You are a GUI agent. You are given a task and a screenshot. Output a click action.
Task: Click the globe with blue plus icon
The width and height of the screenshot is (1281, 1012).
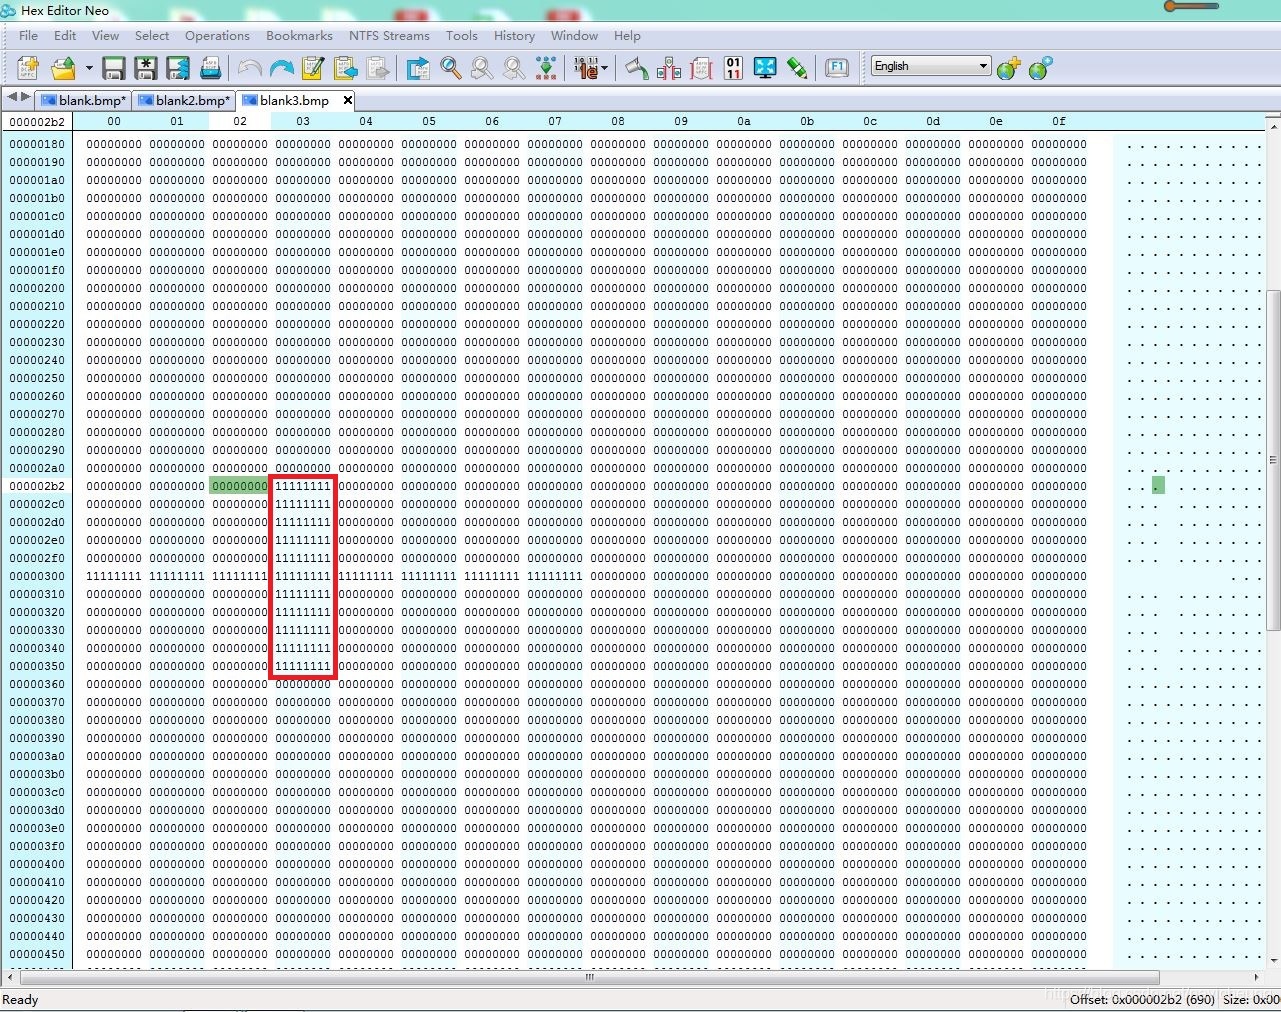click(1041, 68)
